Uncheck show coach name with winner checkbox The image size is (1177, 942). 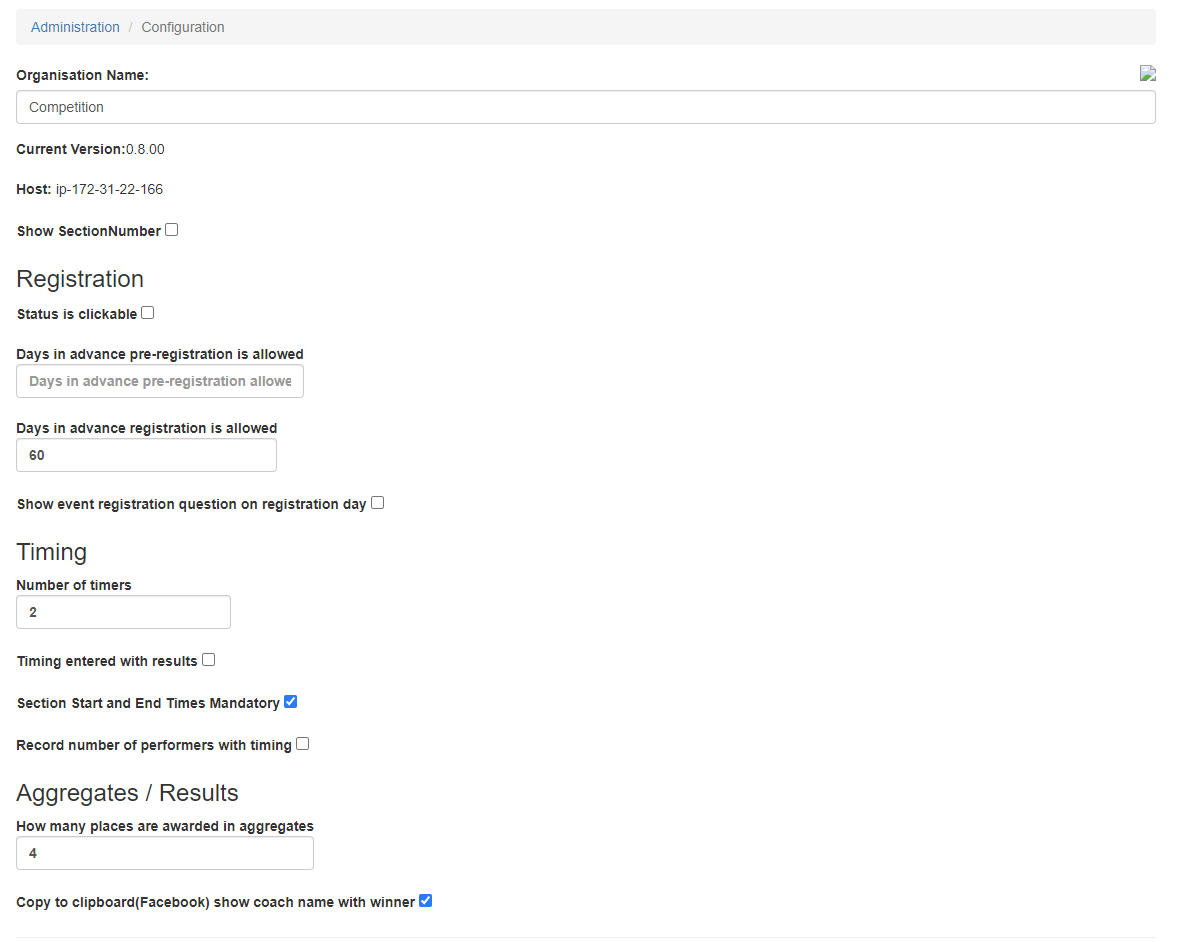[x=426, y=901]
